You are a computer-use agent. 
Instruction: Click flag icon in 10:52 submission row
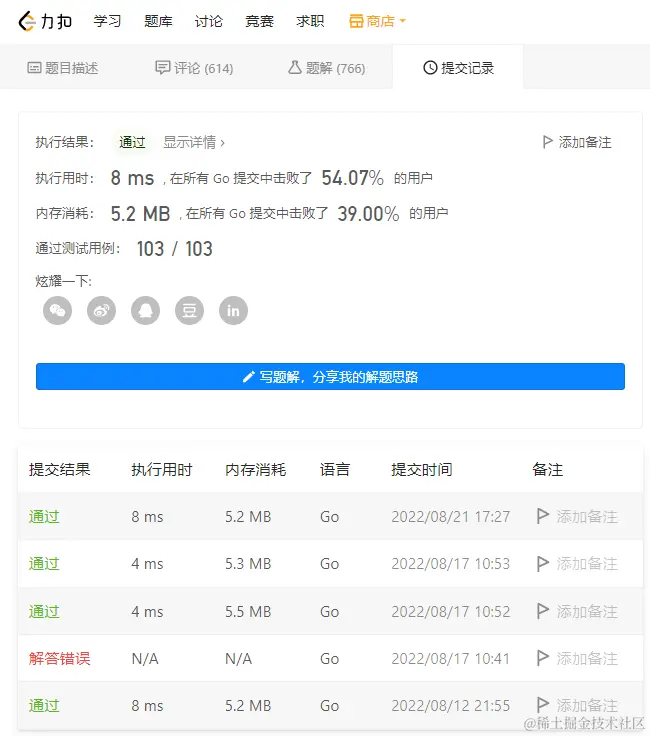pyautogui.click(x=543, y=611)
